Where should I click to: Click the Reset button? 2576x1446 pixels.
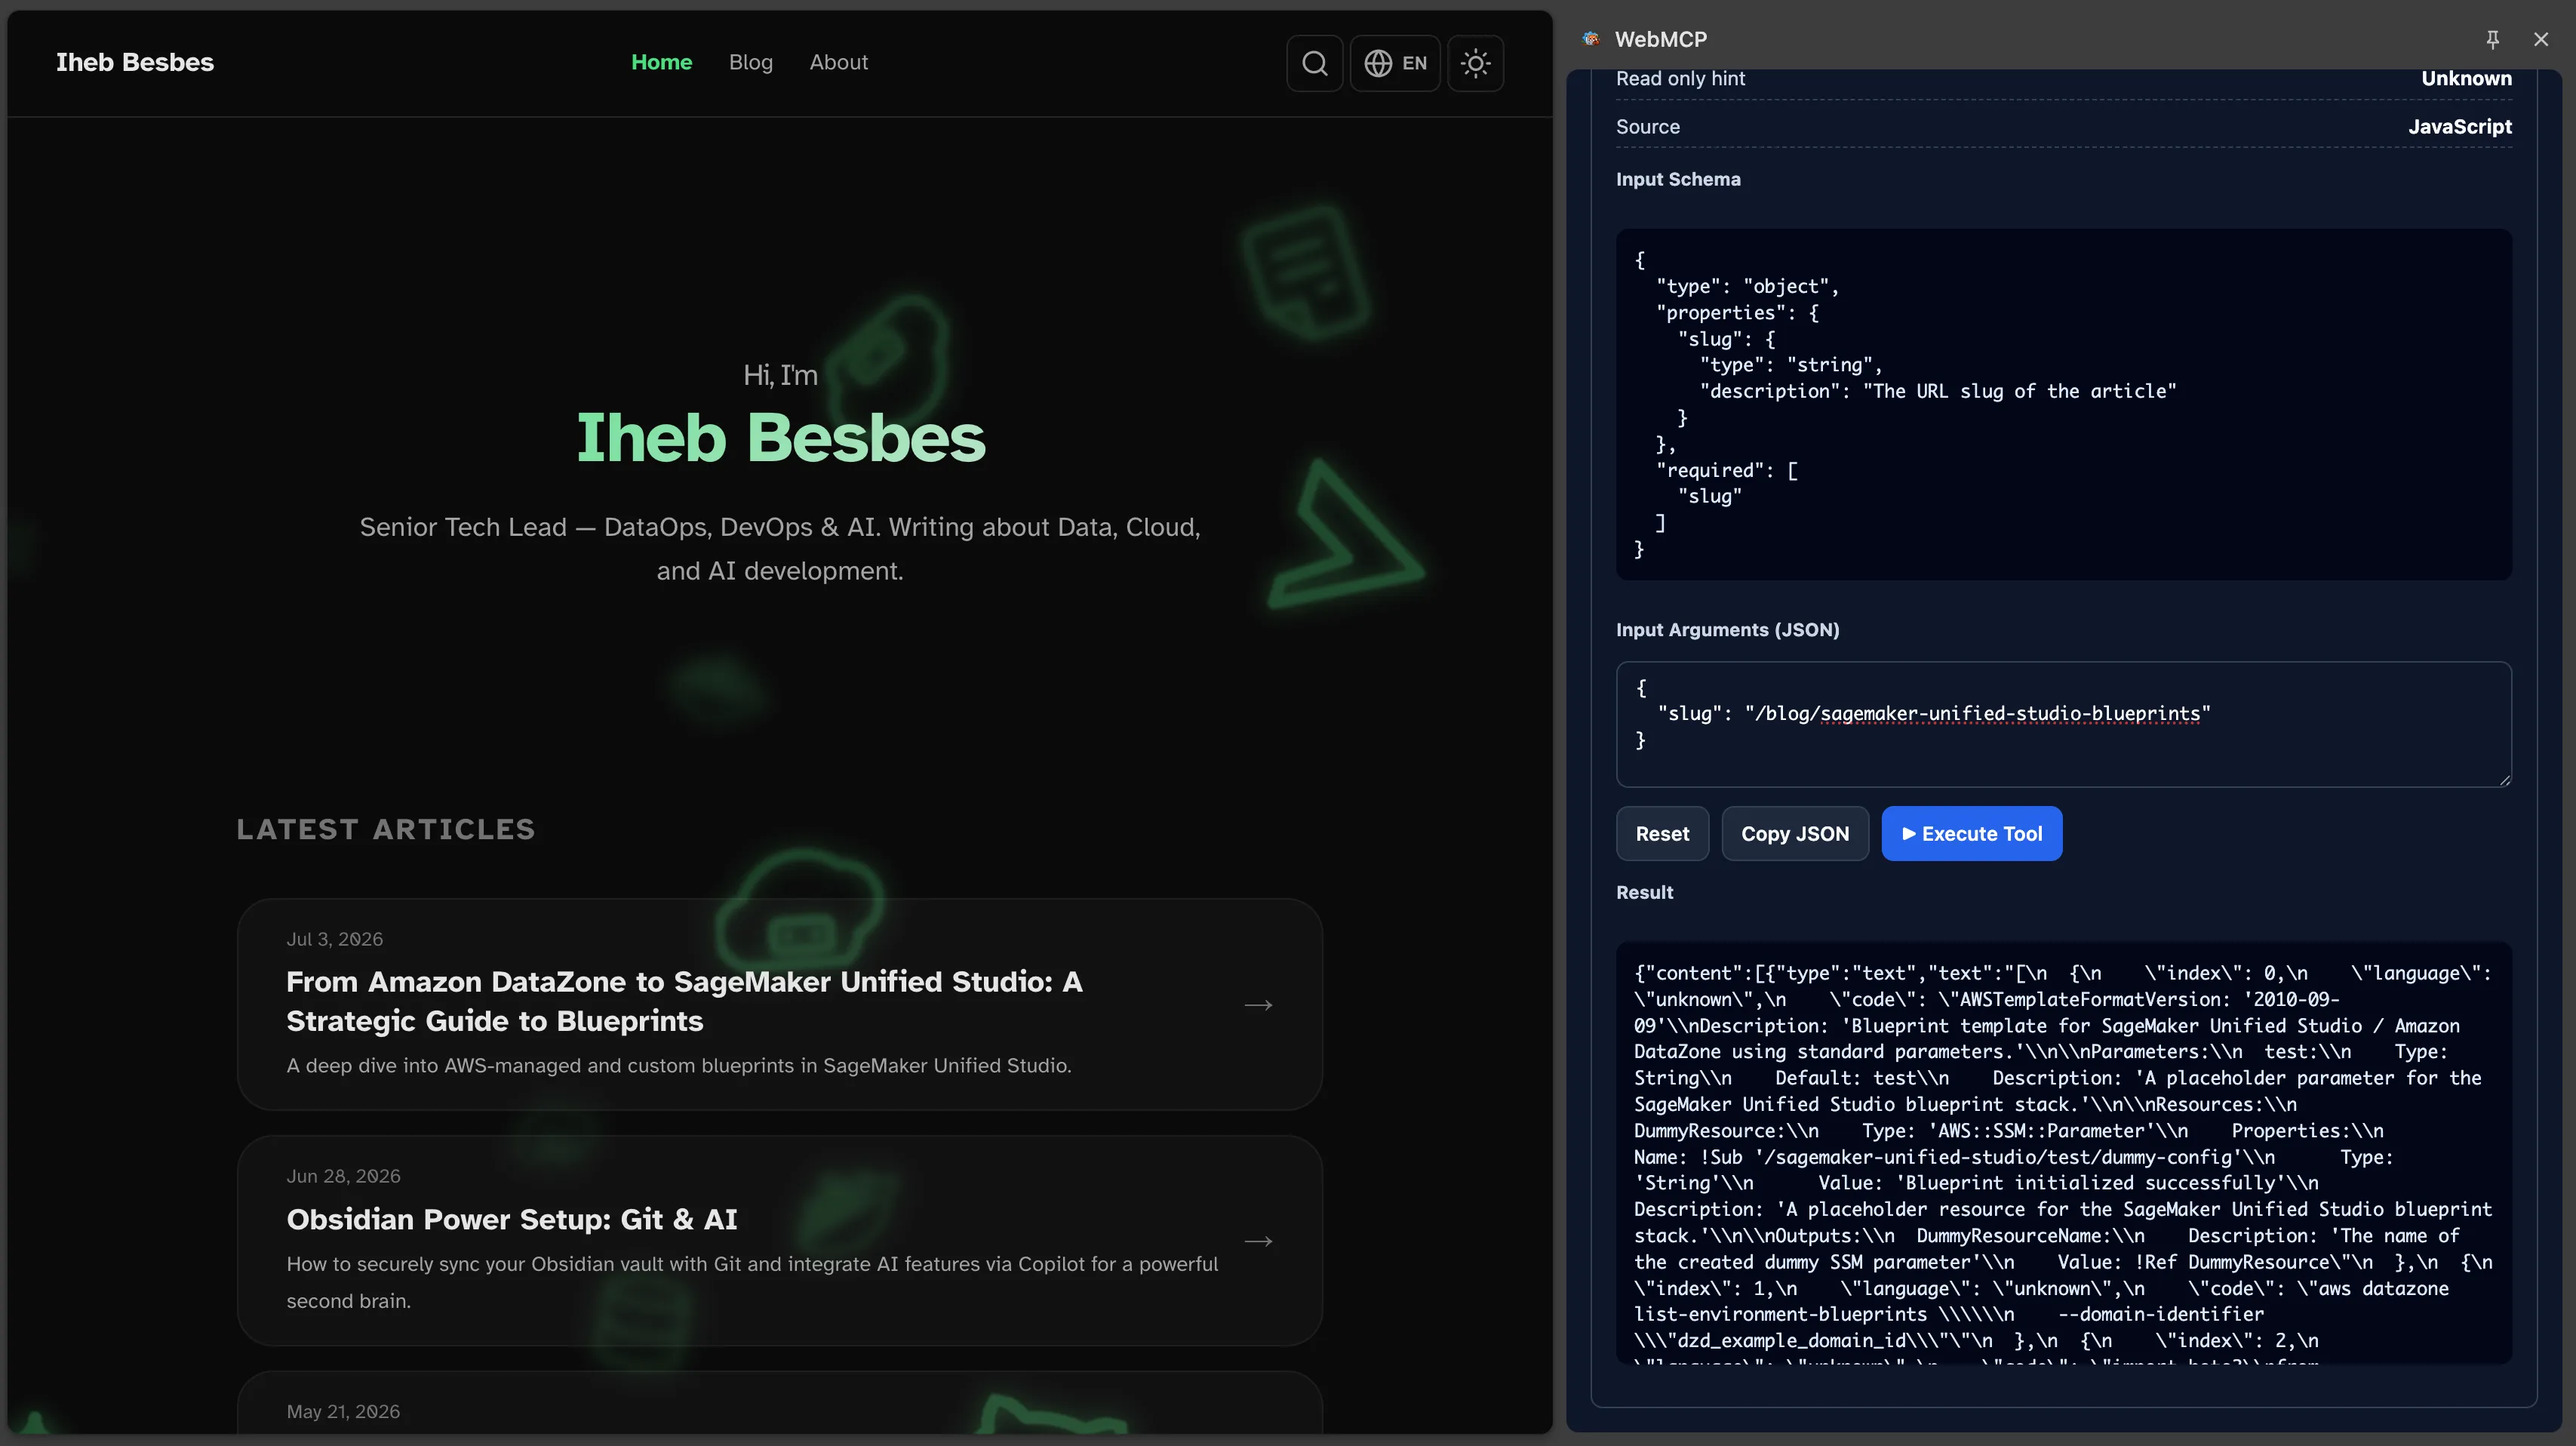point(1662,833)
